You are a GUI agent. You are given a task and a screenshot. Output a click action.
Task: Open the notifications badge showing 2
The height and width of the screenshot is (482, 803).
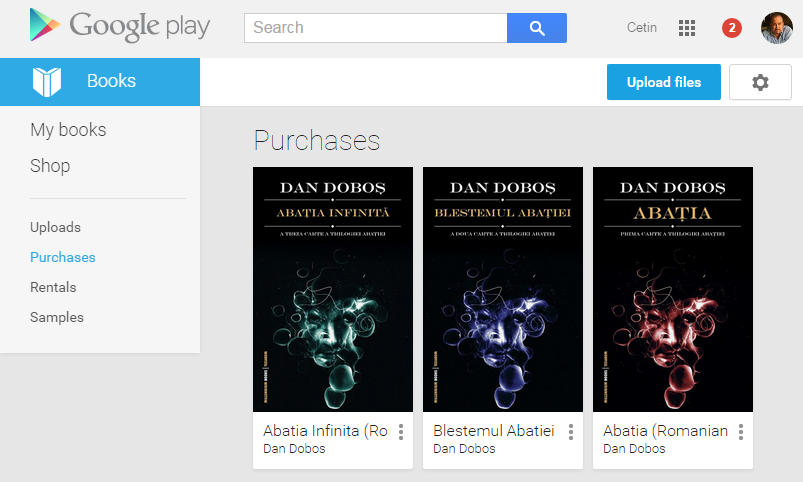(732, 28)
